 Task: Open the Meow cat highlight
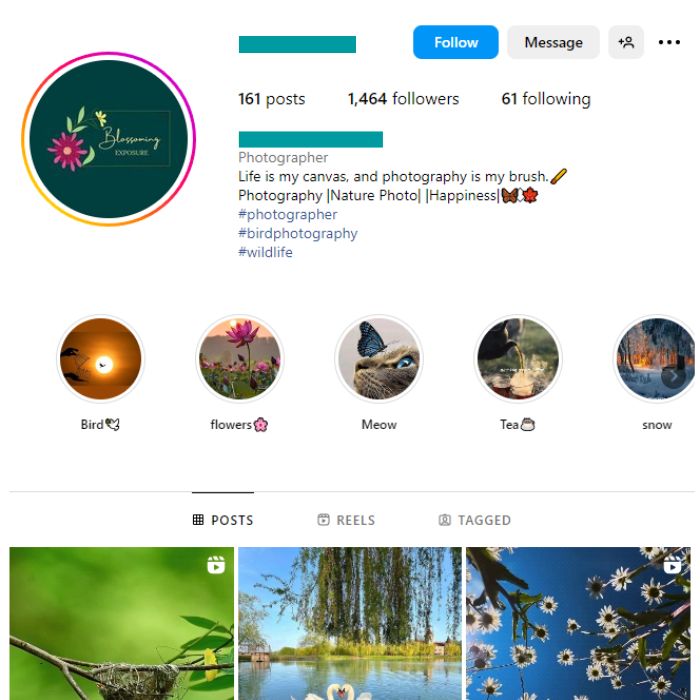click(x=379, y=359)
